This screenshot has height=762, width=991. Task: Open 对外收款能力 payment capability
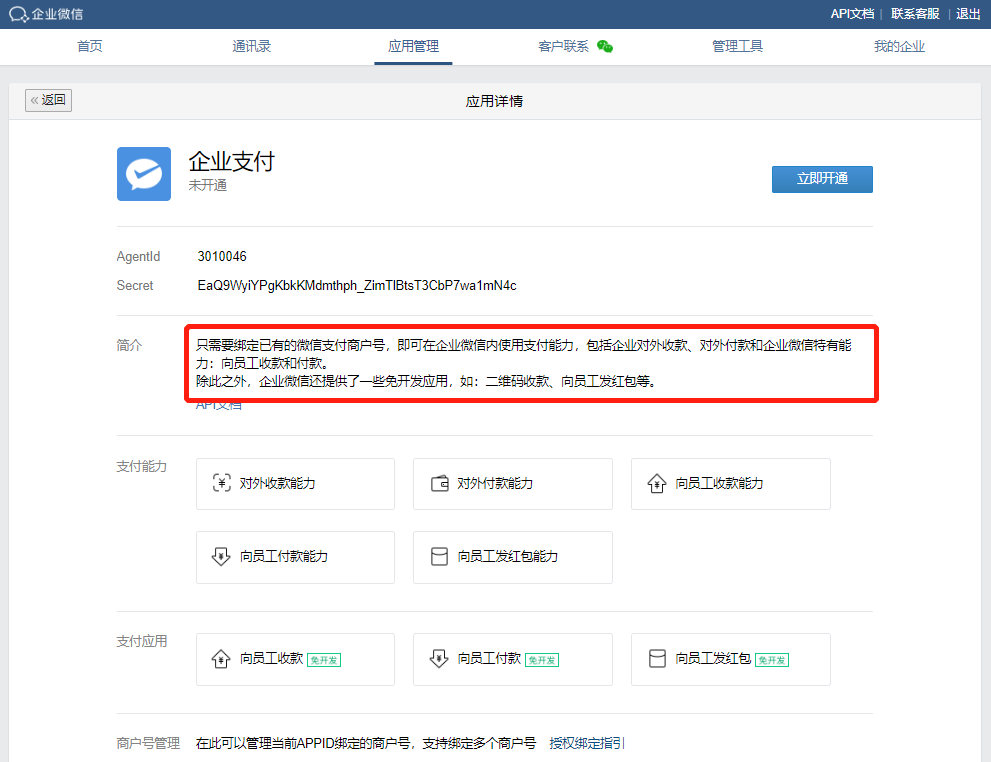(x=295, y=484)
